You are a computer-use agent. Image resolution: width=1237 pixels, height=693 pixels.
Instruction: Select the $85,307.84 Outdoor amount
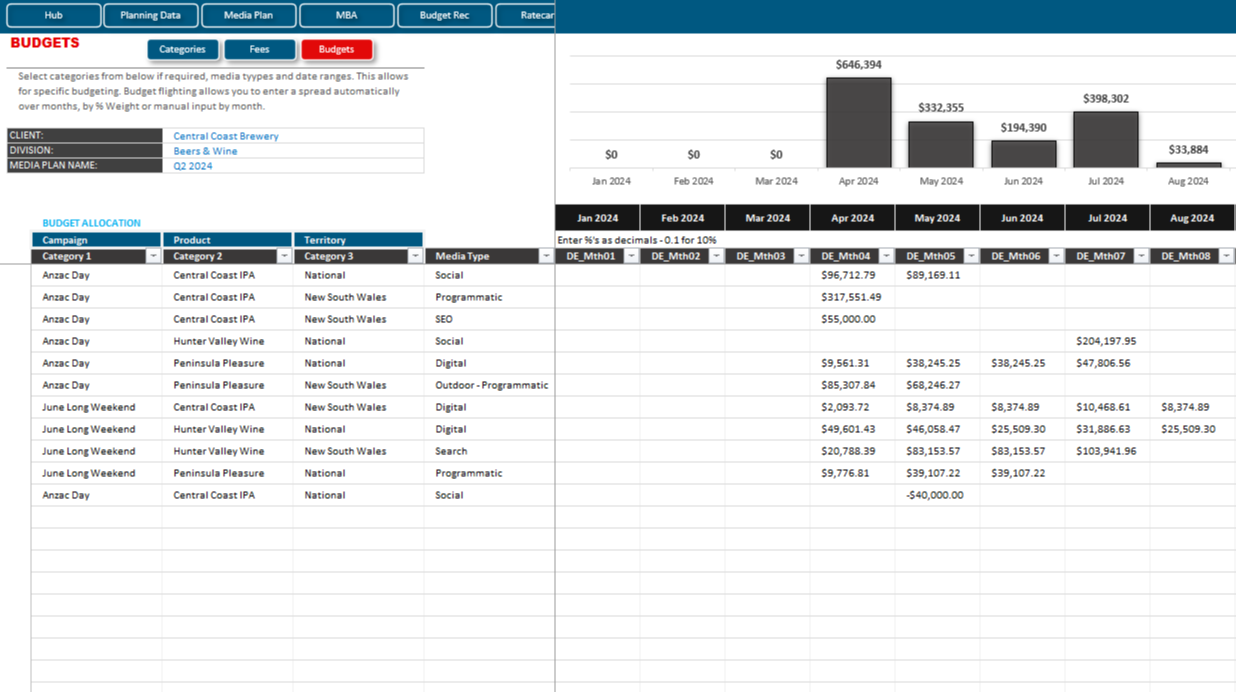852,385
